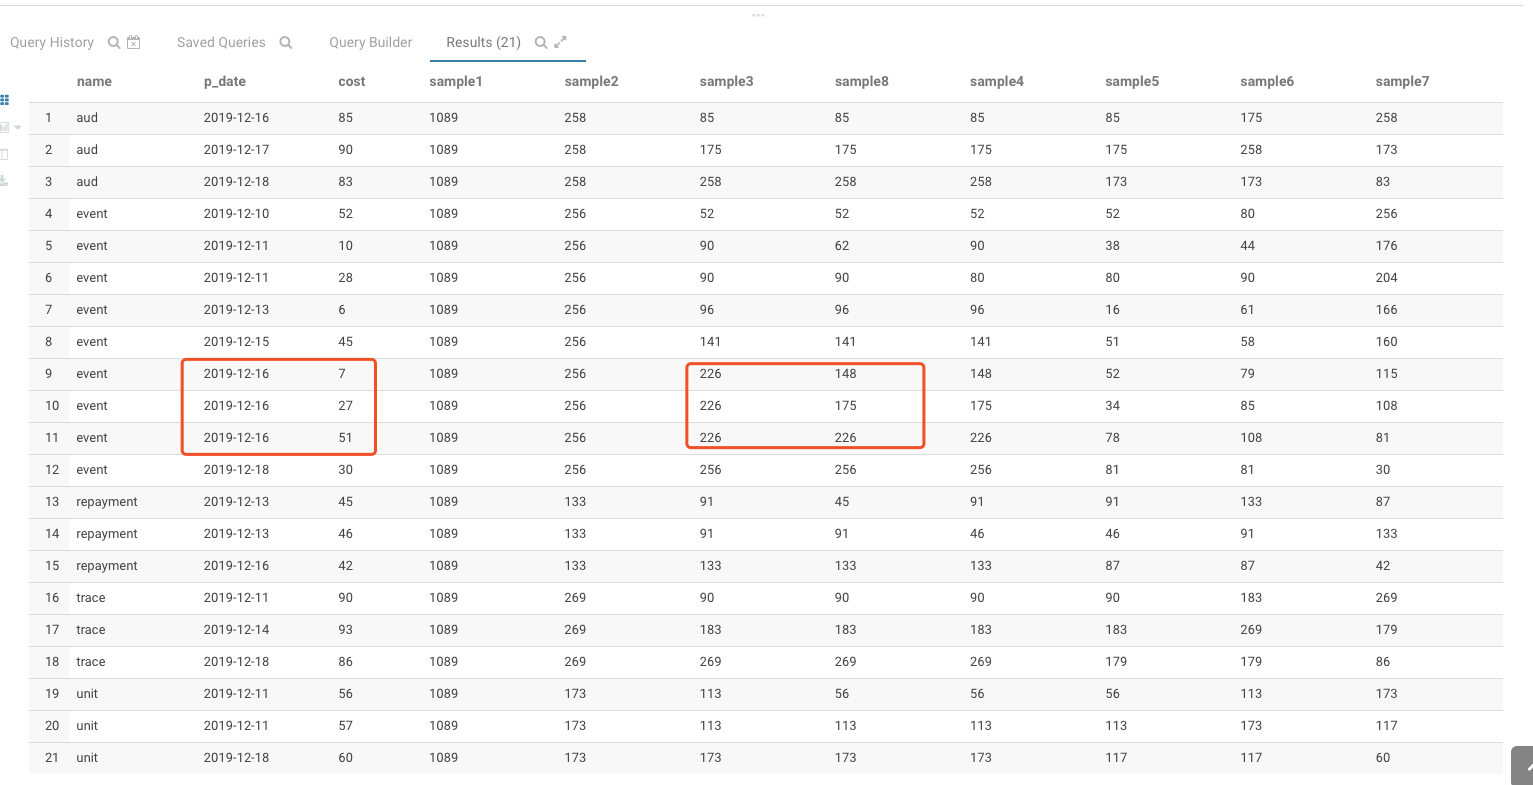Click the name cell 'trace' in row 16
The image size is (1533, 785).
(x=91, y=597)
